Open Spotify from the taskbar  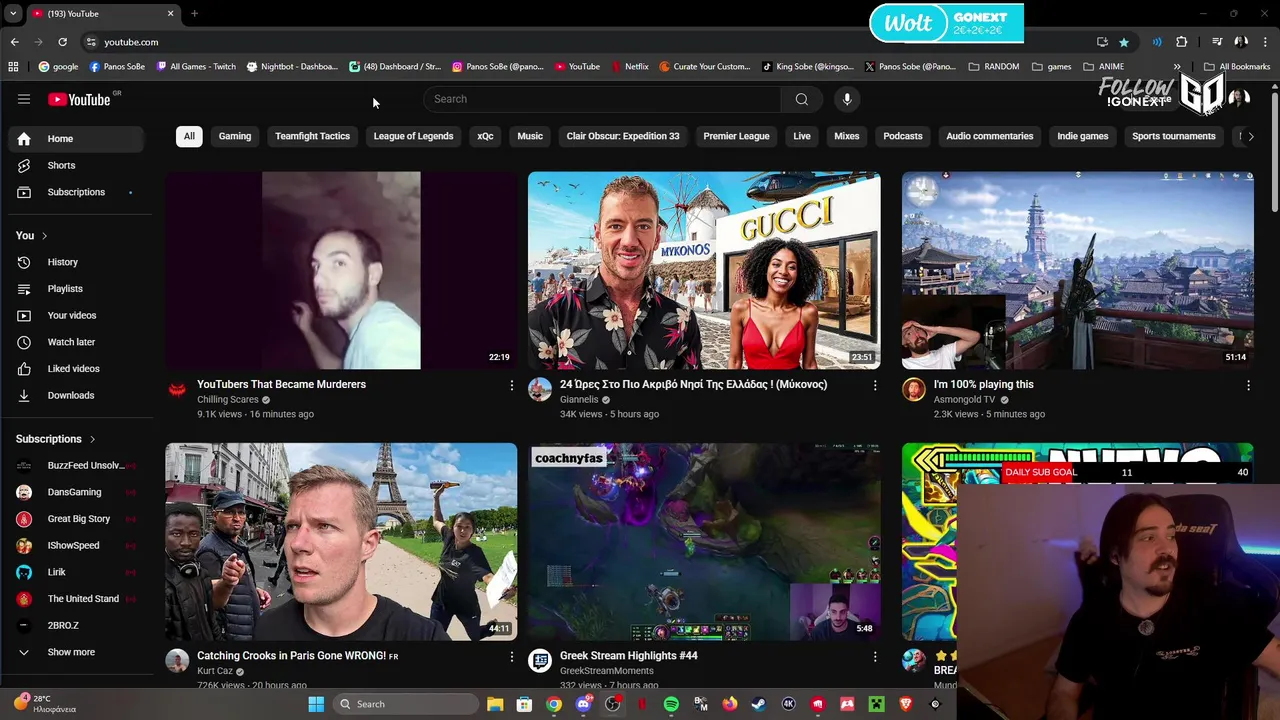pos(671,704)
